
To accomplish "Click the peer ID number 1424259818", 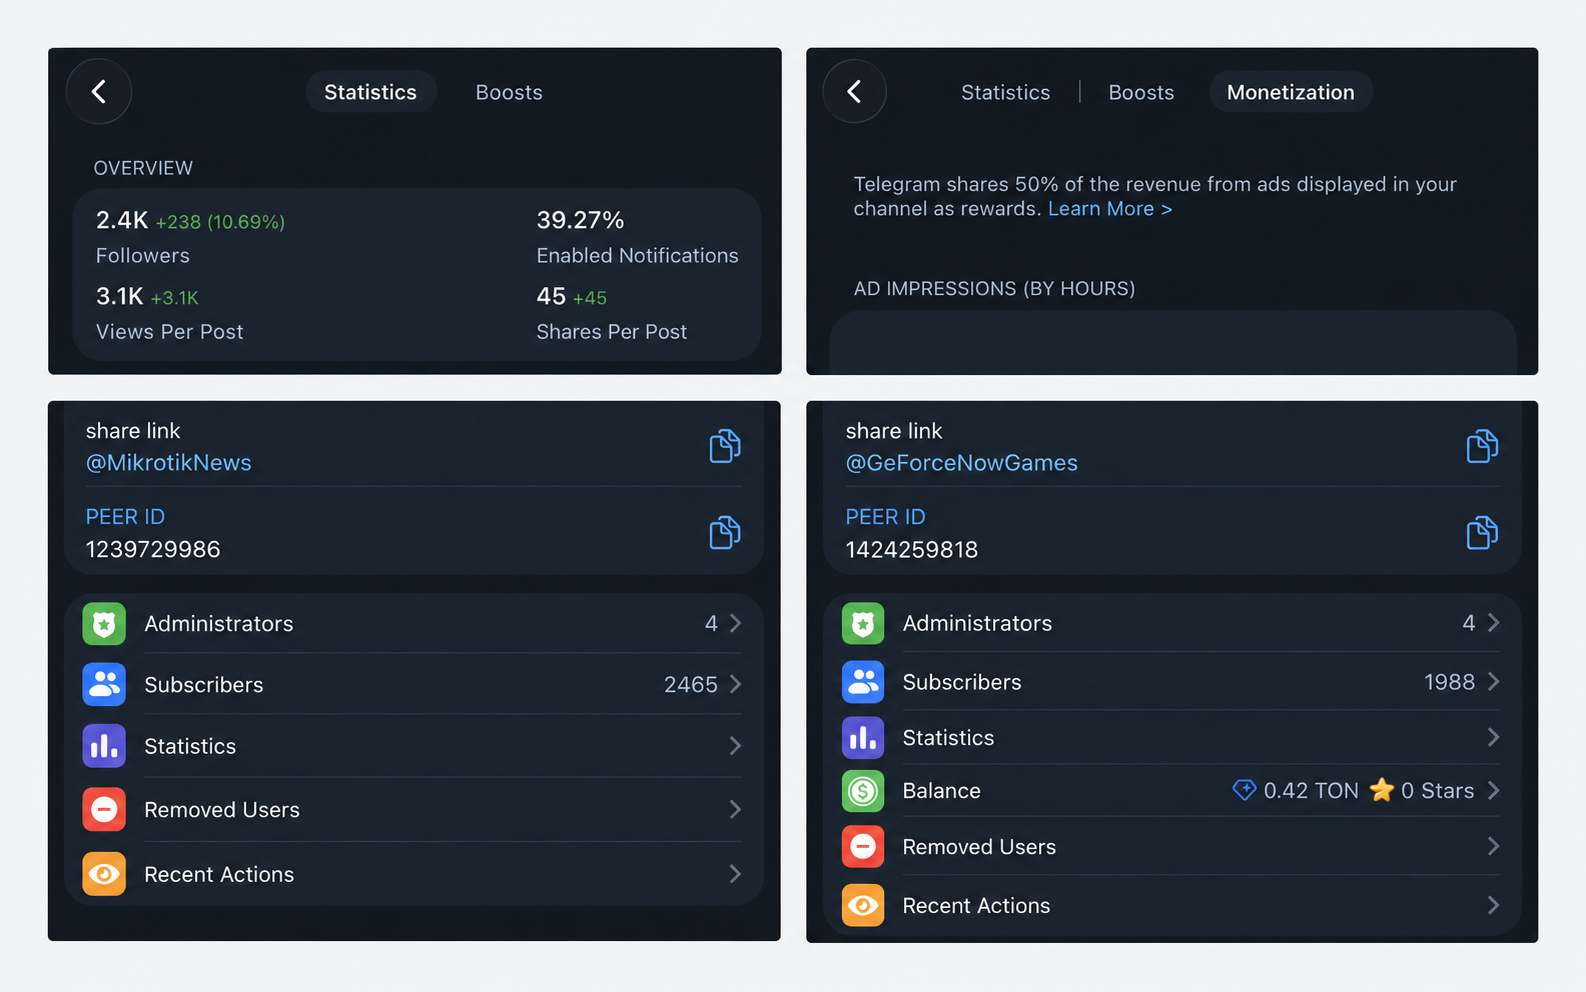I will pos(912,550).
